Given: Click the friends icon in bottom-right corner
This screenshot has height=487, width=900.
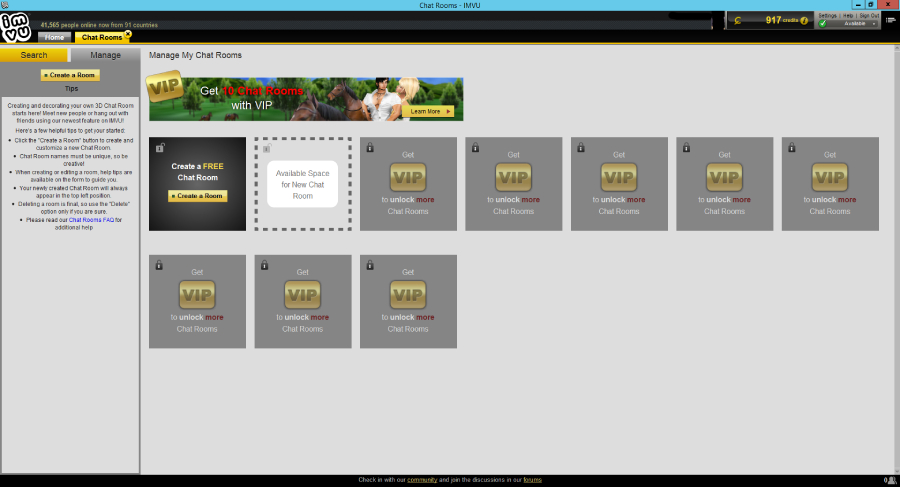Looking at the screenshot, I should (x=891, y=480).
